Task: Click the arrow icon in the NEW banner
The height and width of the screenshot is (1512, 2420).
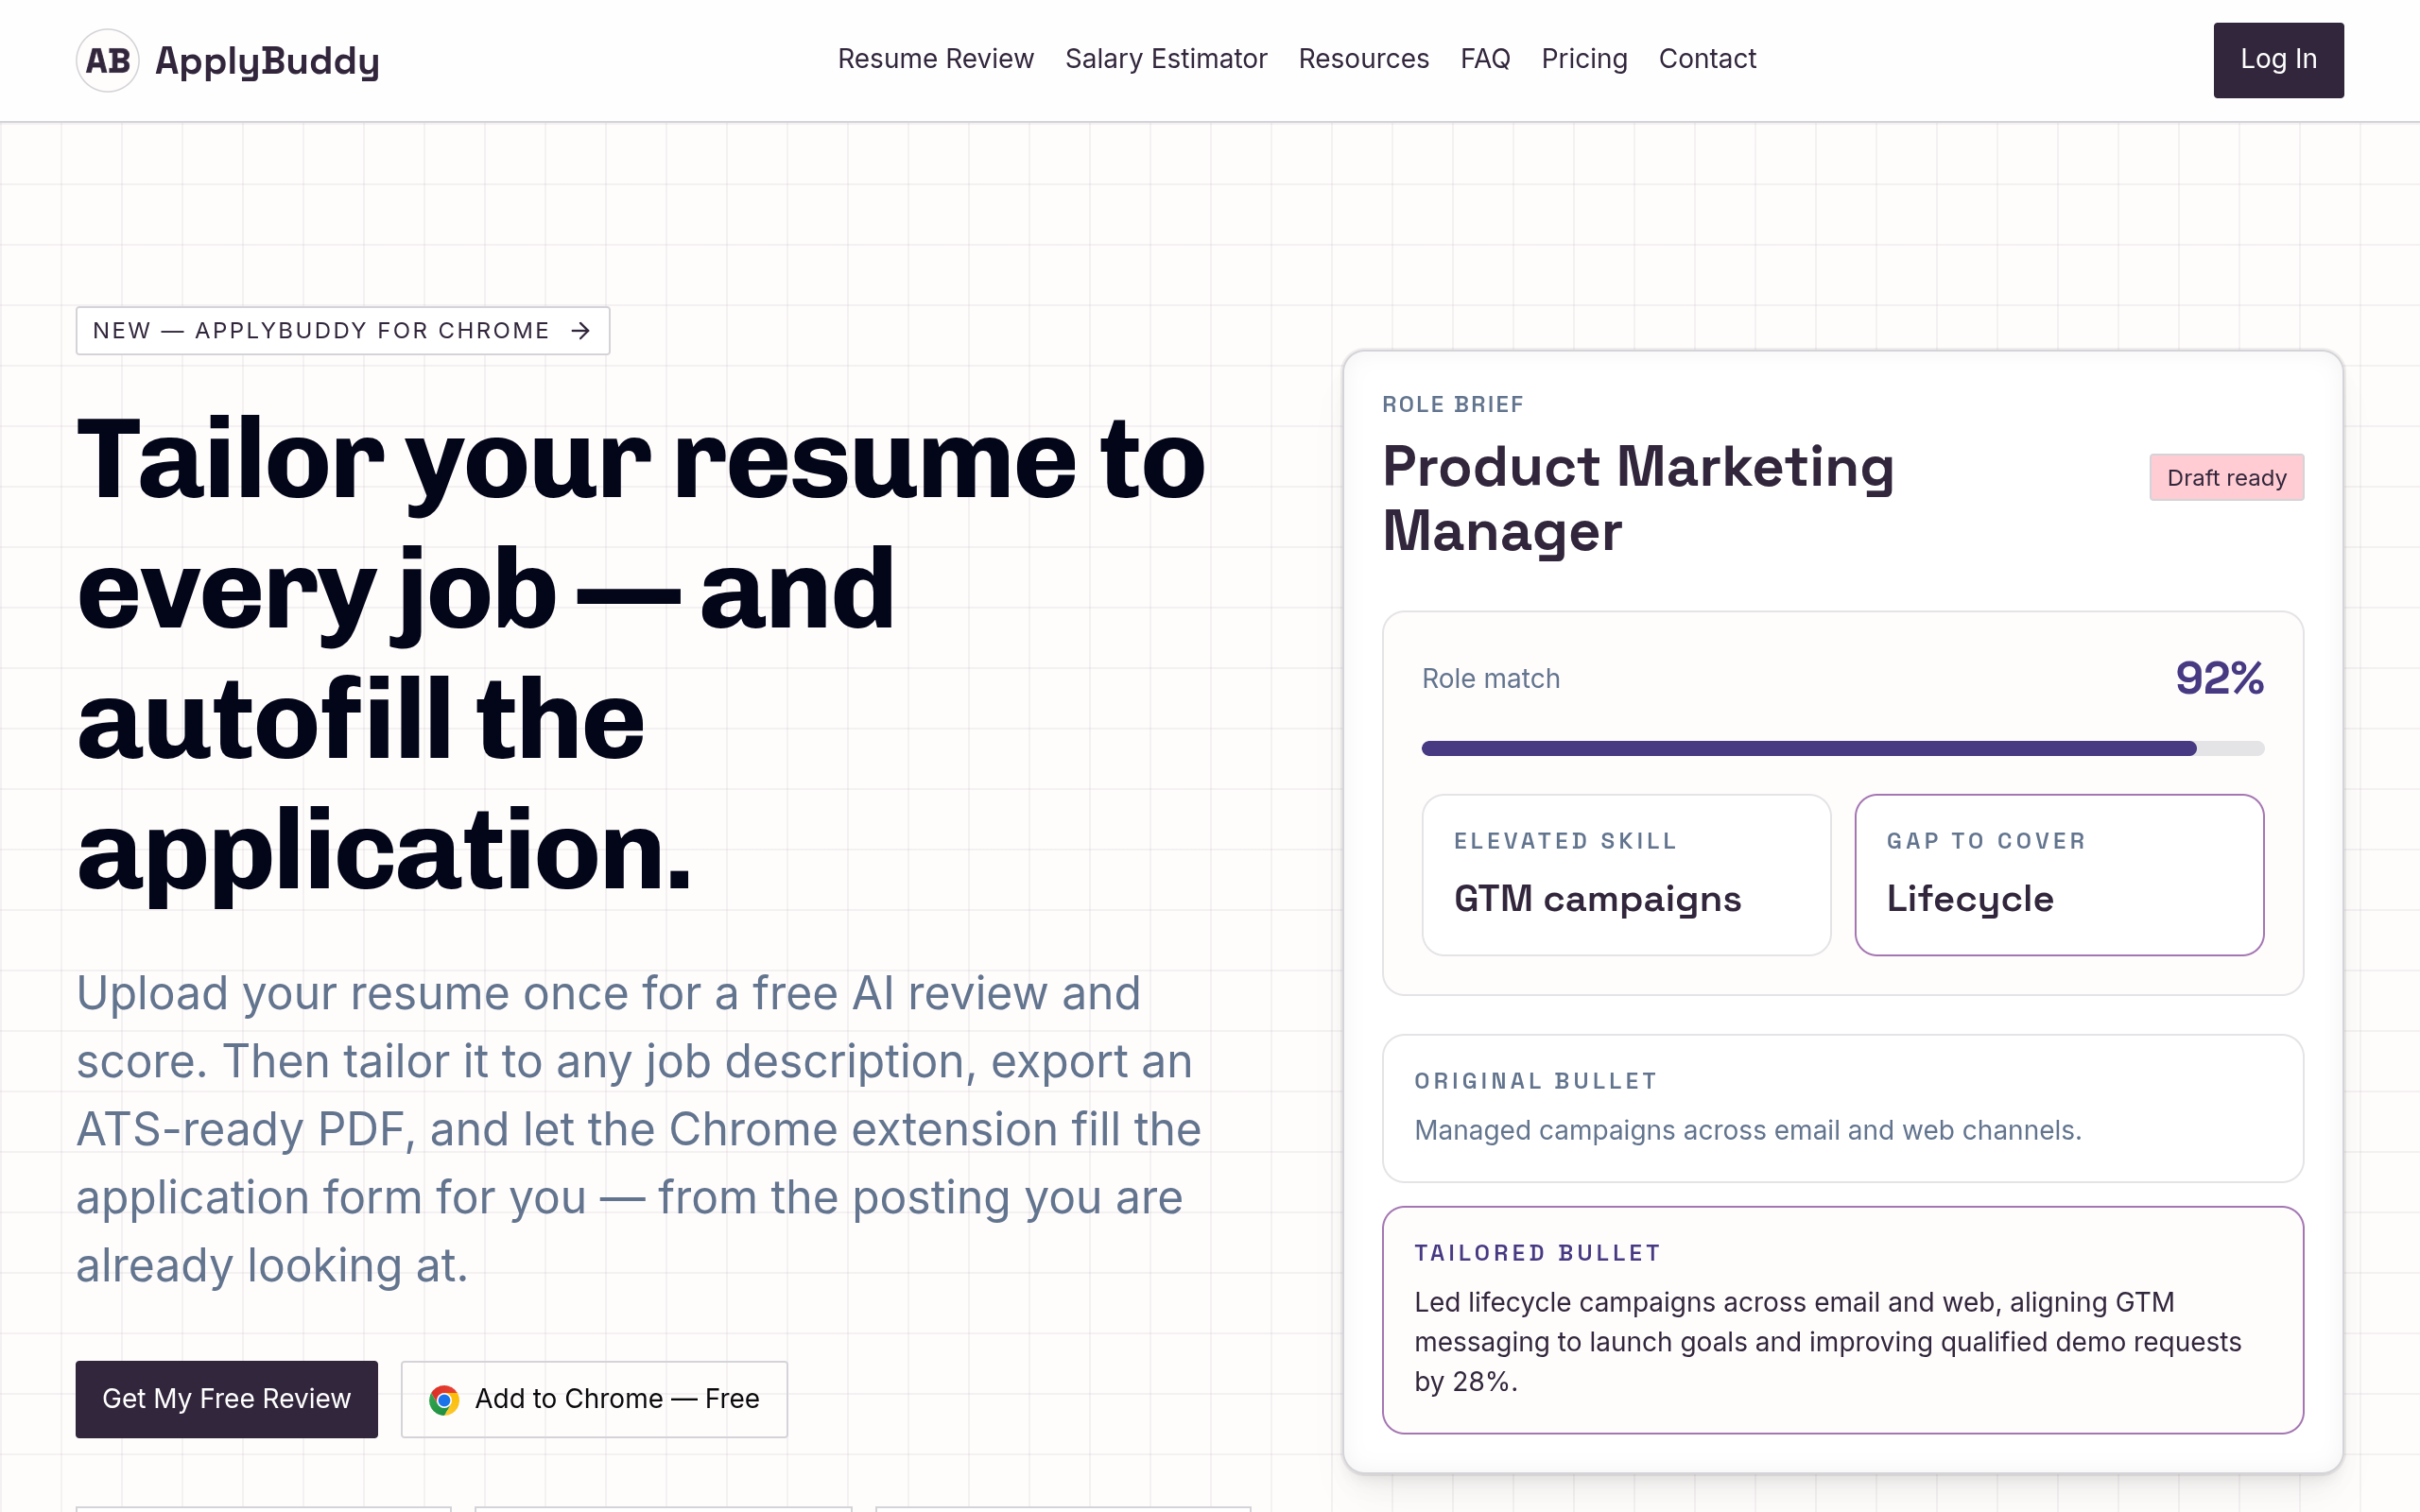Action: pyautogui.click(x=581, y=331)
